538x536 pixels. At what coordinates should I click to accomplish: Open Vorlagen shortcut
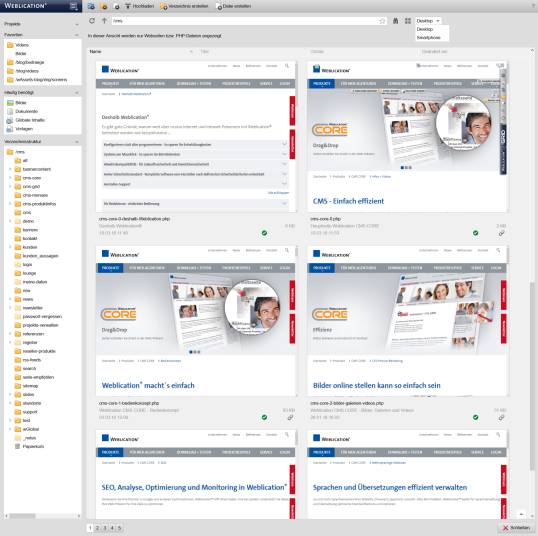pos(20,129)
